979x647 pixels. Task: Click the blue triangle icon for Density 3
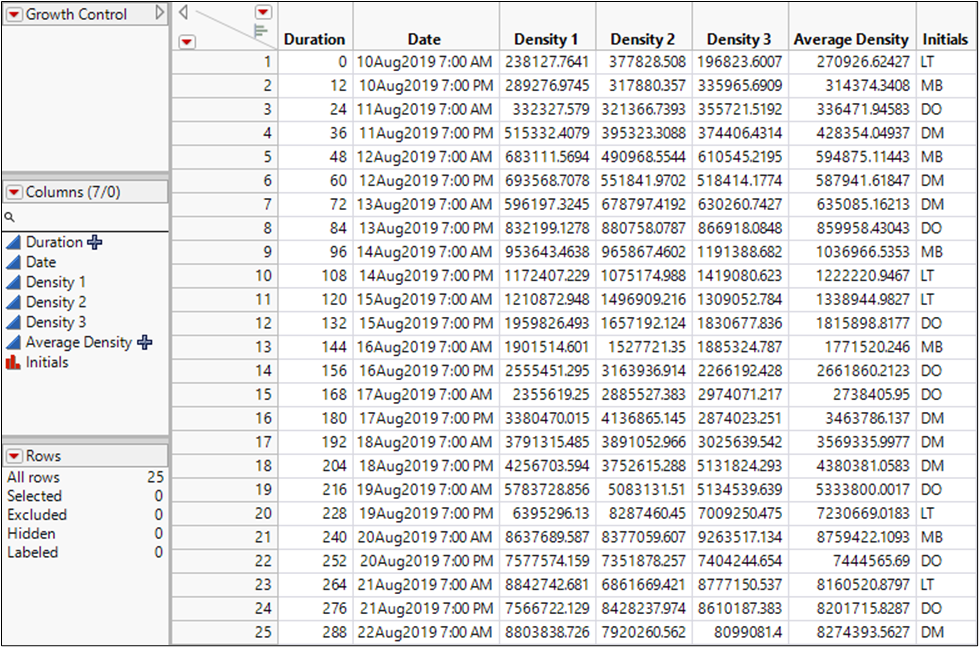(x=14, y=322)
